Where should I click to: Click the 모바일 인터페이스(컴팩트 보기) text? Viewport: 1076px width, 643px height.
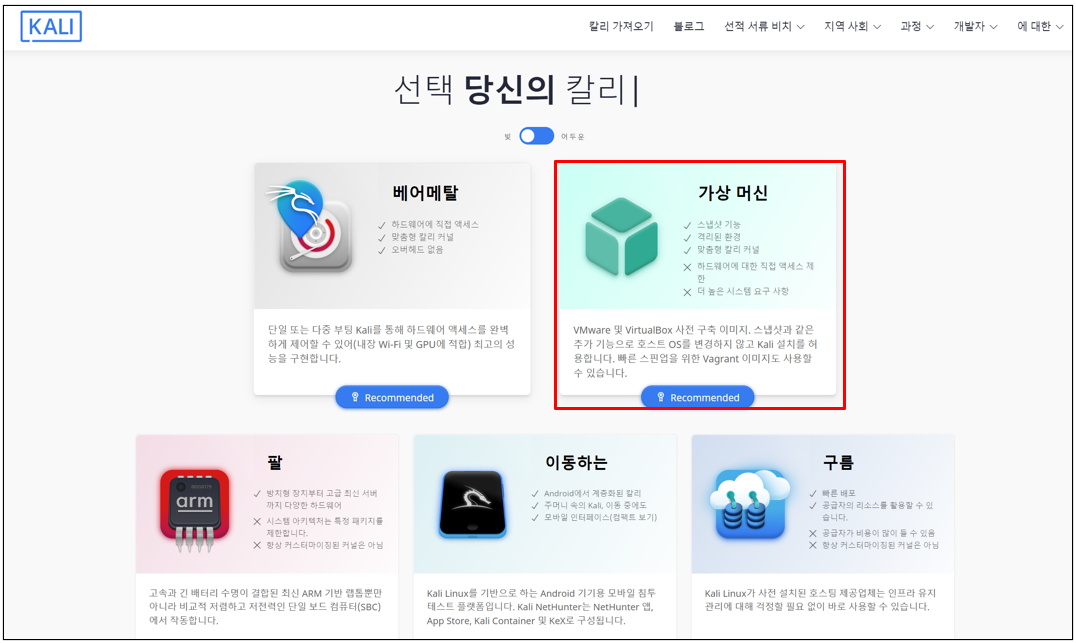[x=600, y=517]
